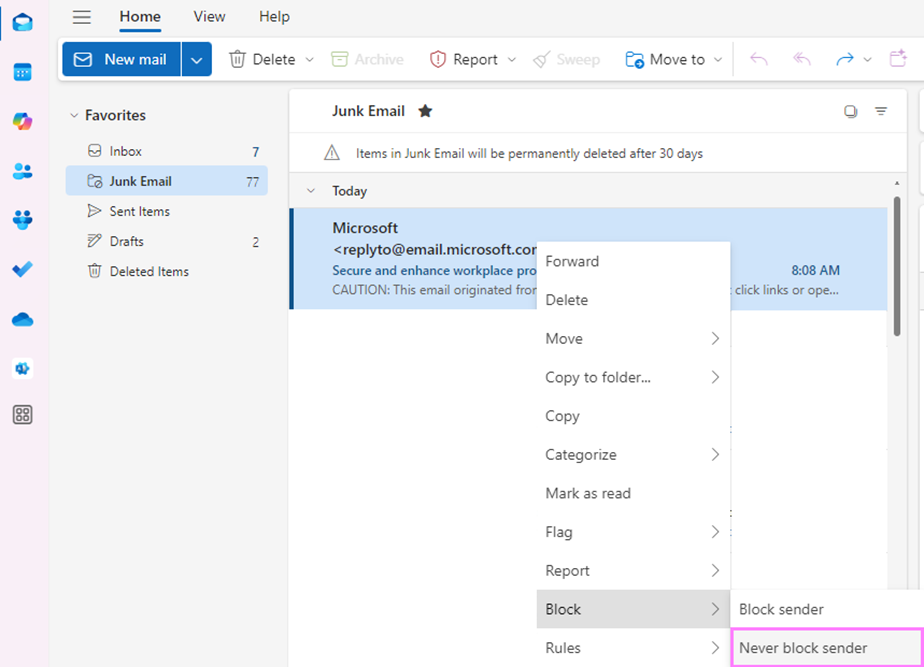Click the rightmost toolbar icon with plus sparkle
Screen dimensions: 924x667
point(898,59)
